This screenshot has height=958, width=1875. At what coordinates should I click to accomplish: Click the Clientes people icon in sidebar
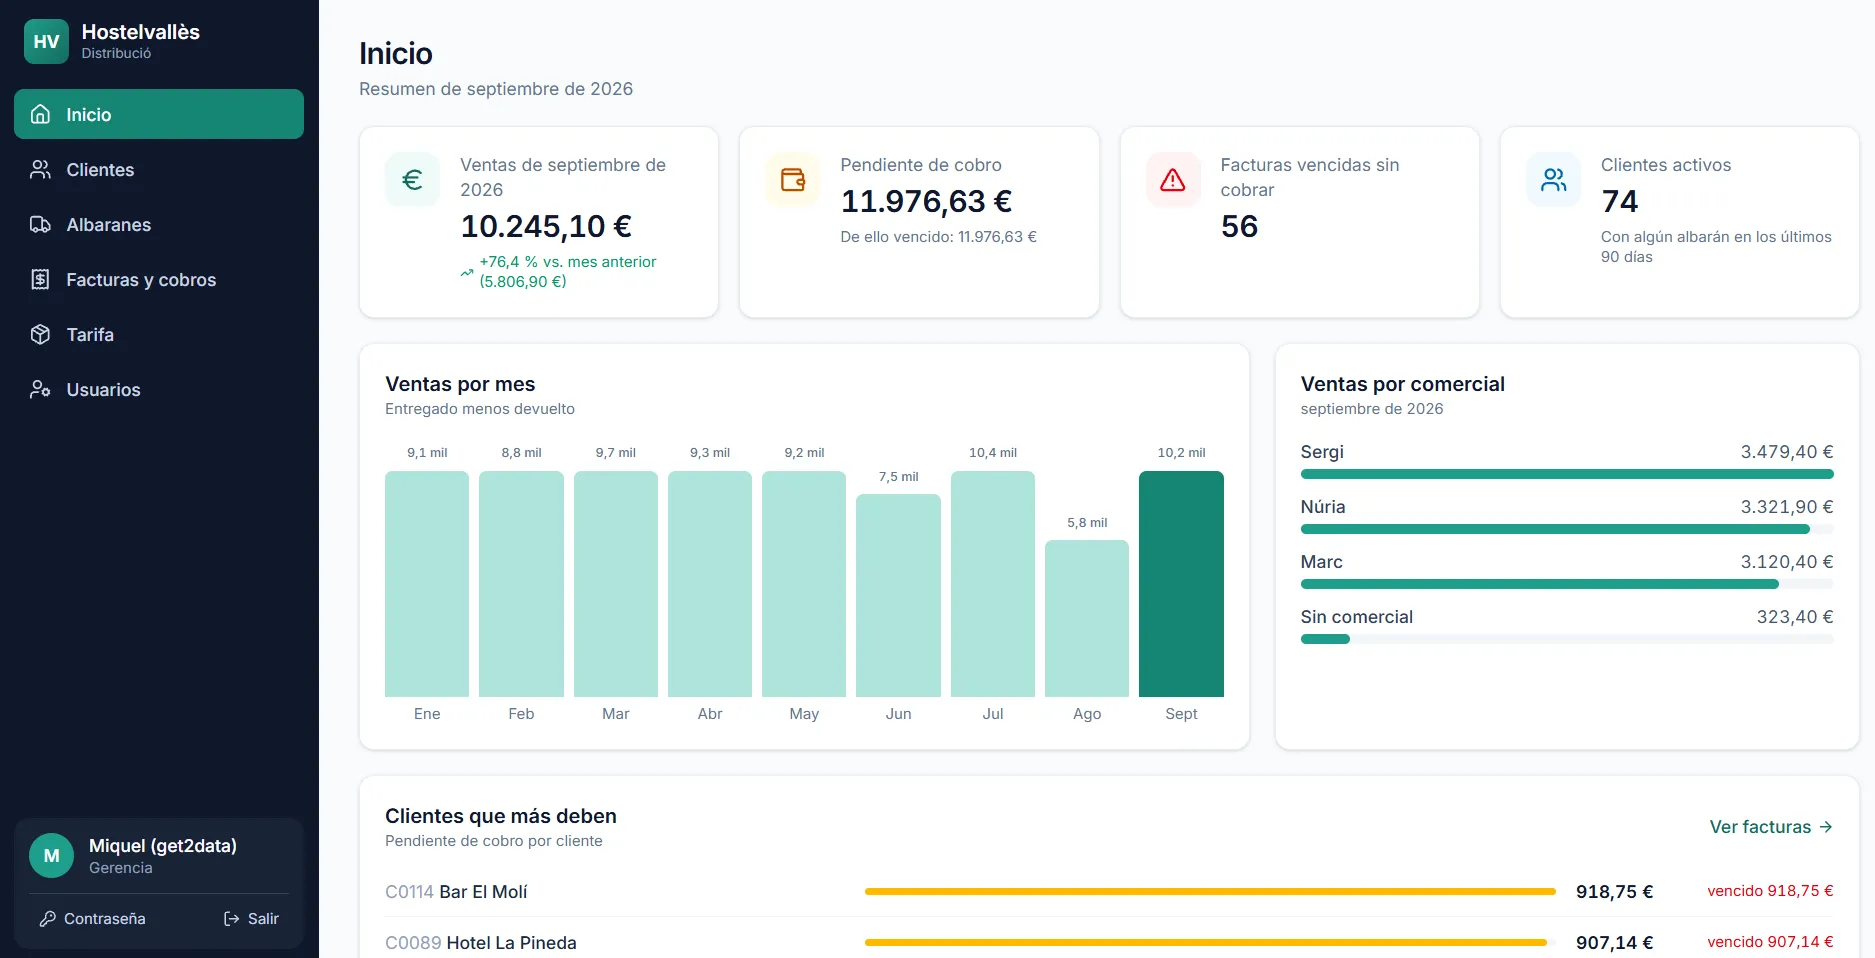40,169
